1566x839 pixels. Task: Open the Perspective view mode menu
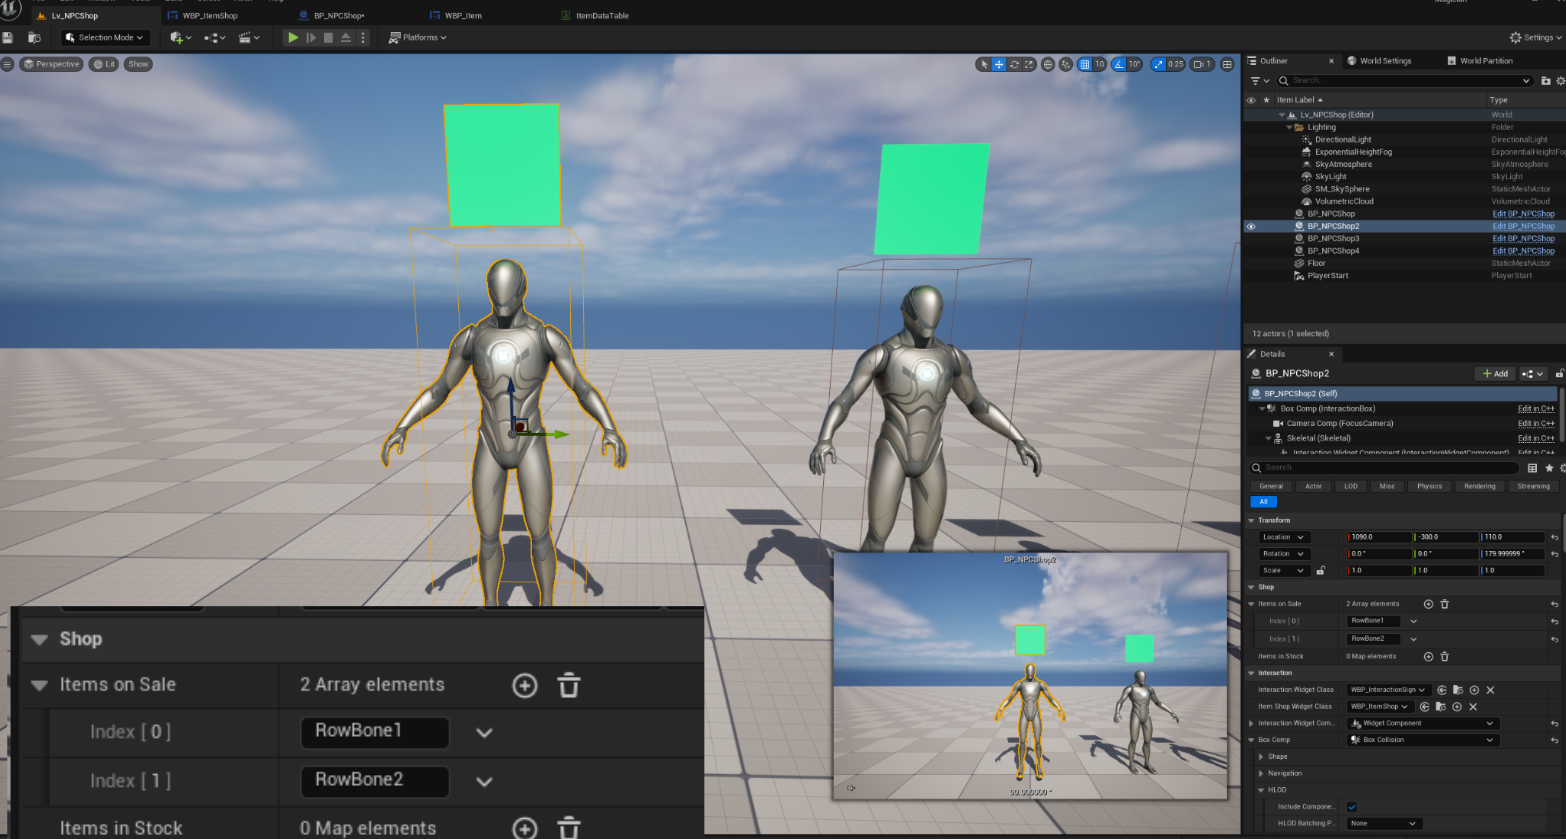coord(51,64)
